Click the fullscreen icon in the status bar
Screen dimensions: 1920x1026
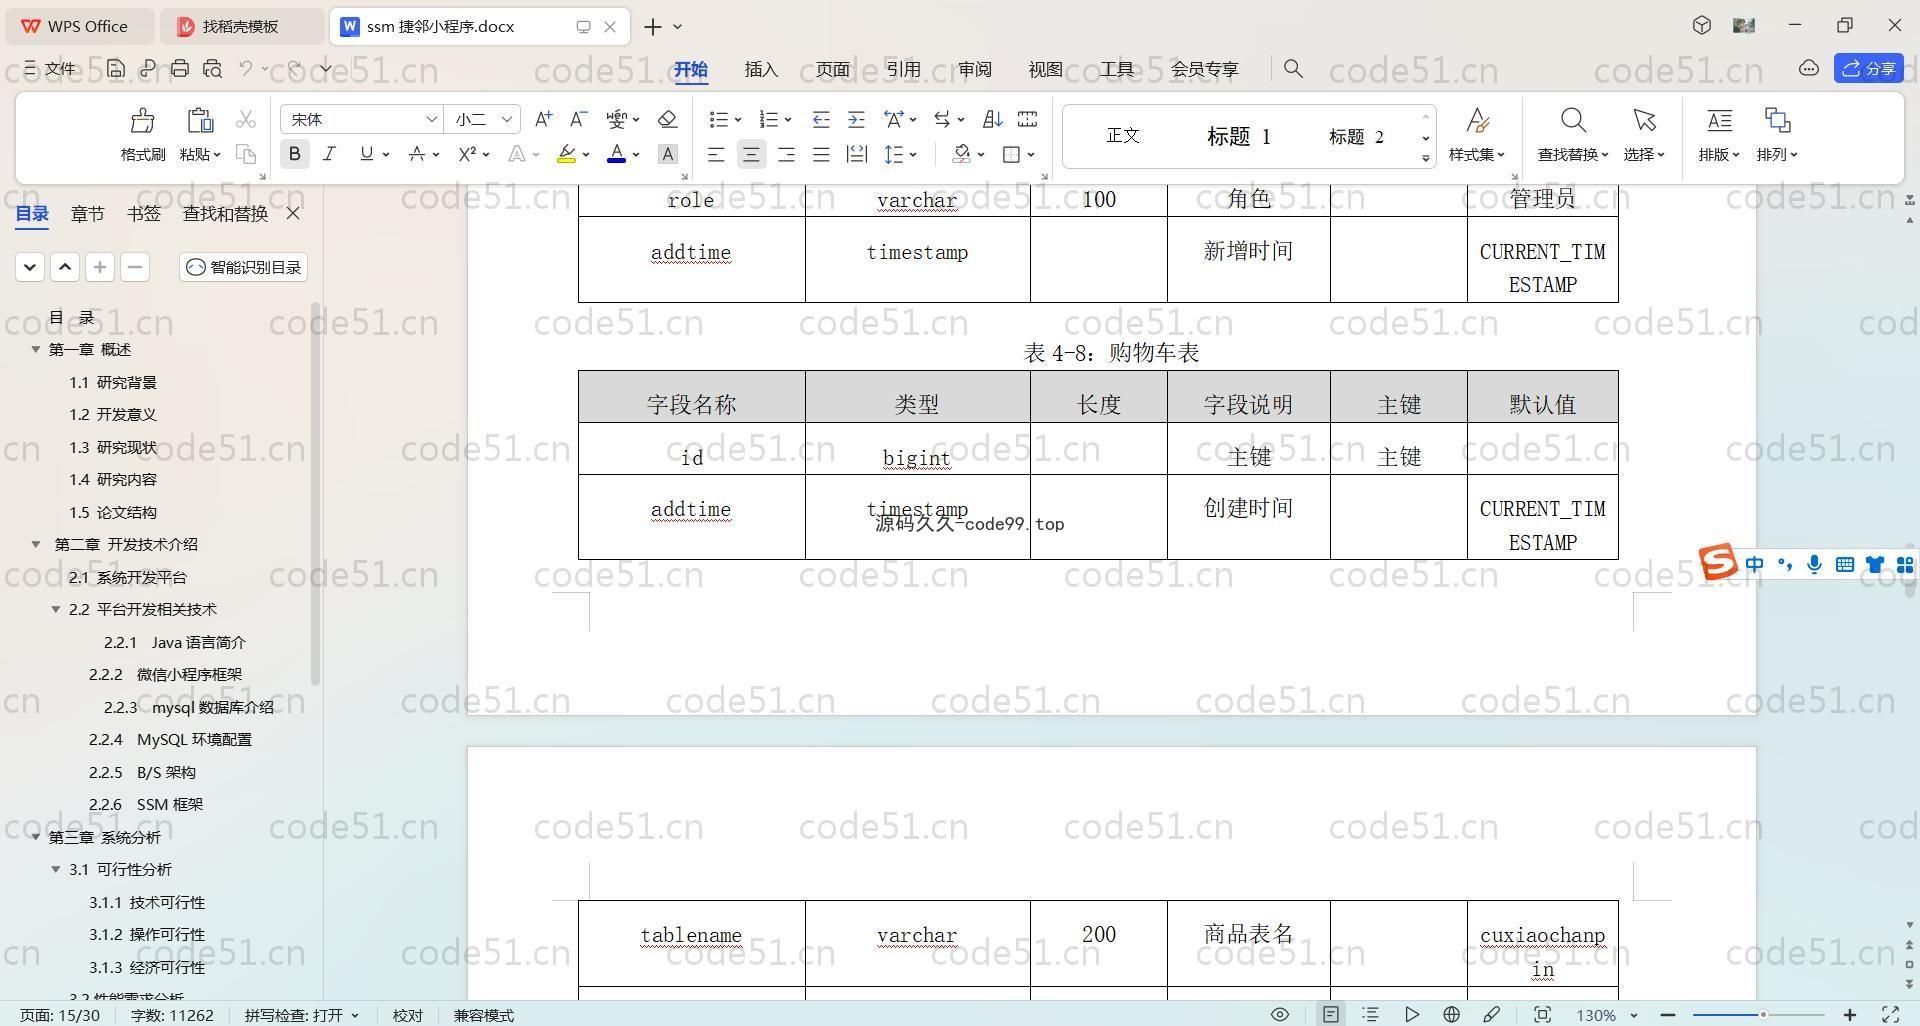tap(1890, 1014)
